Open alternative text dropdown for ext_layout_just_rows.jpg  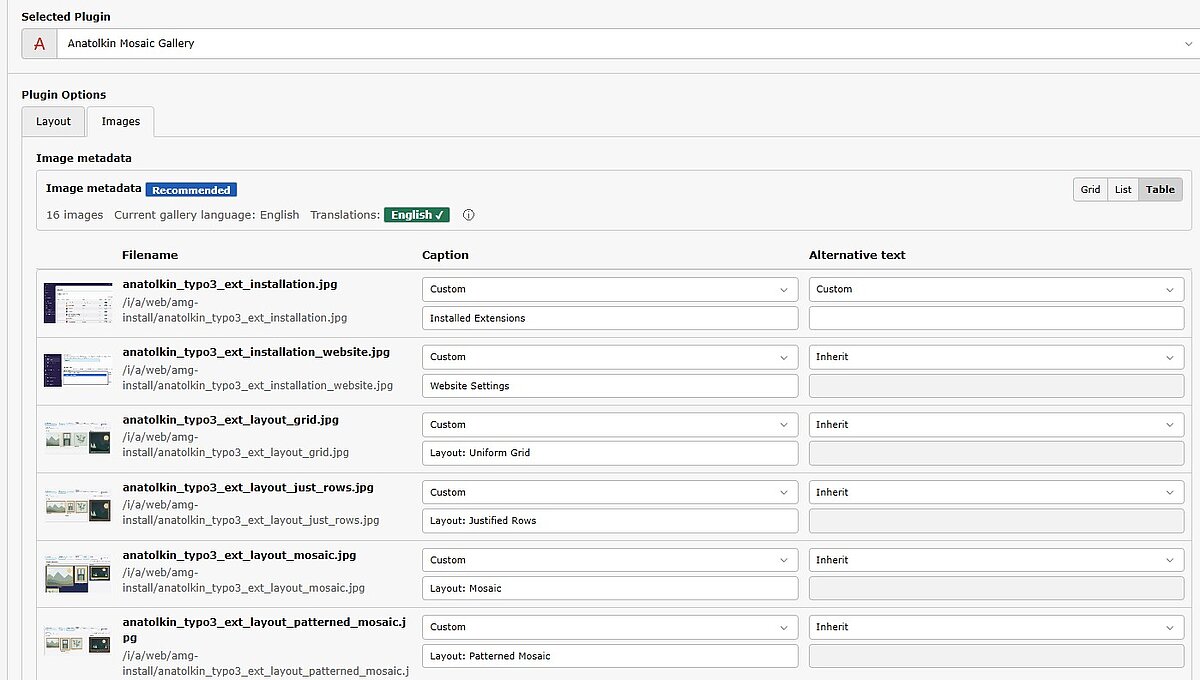point(996,492)
